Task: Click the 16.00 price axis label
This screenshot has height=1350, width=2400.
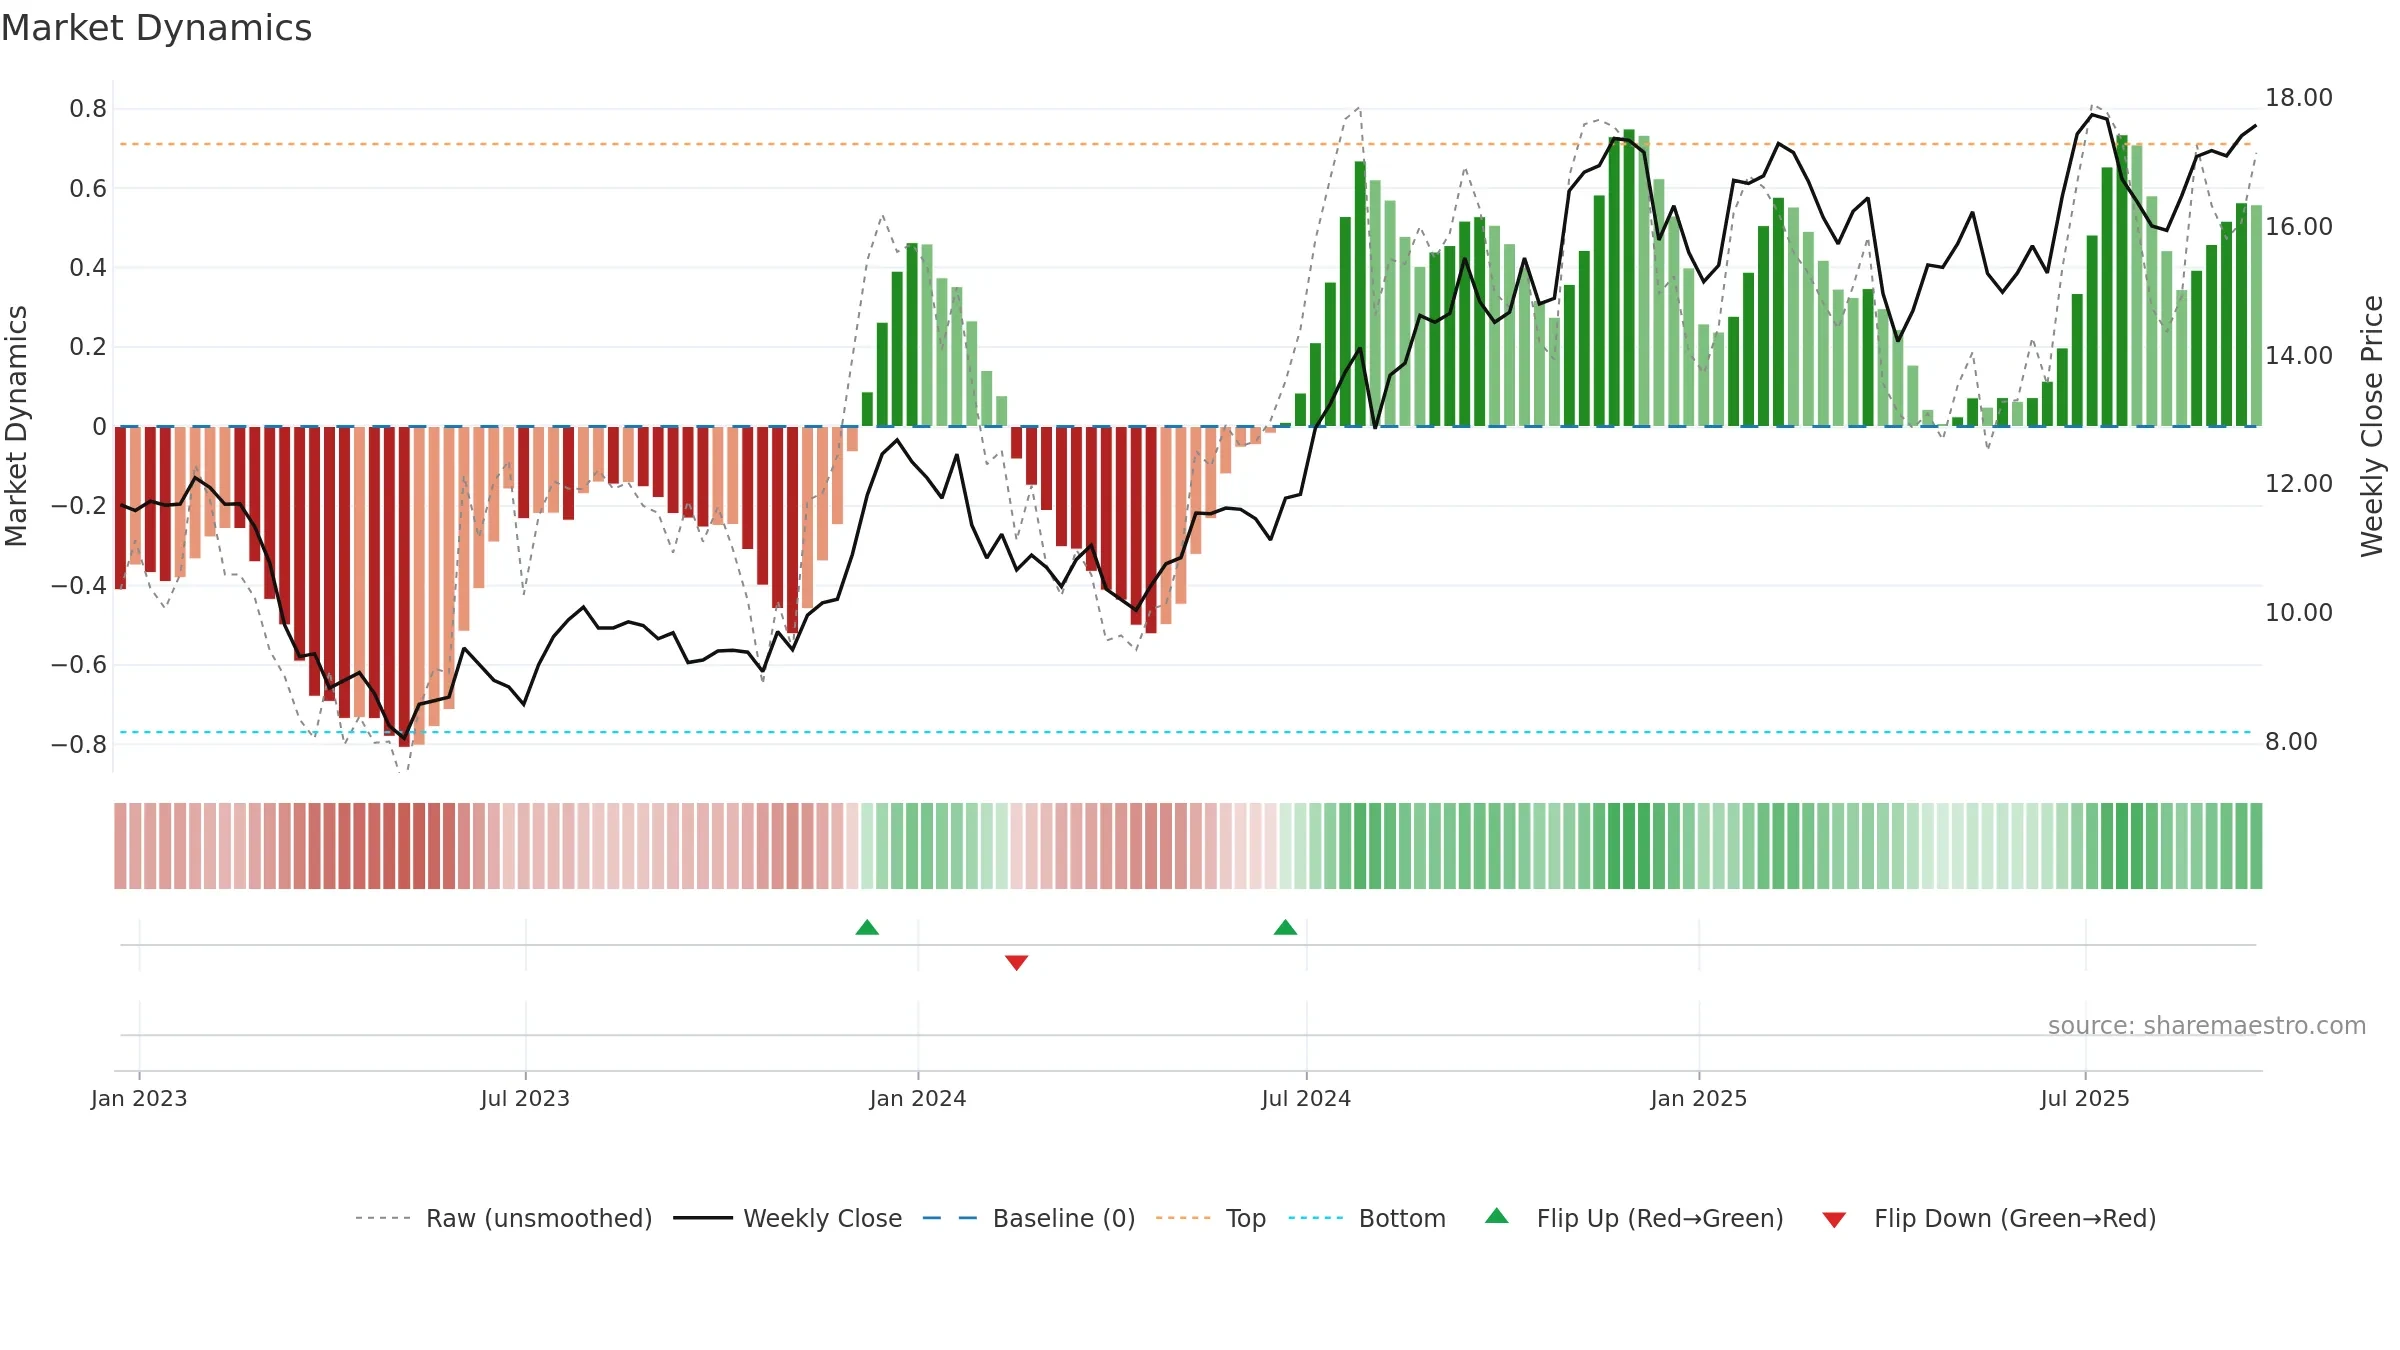Action: click(x=2298, y=227)
